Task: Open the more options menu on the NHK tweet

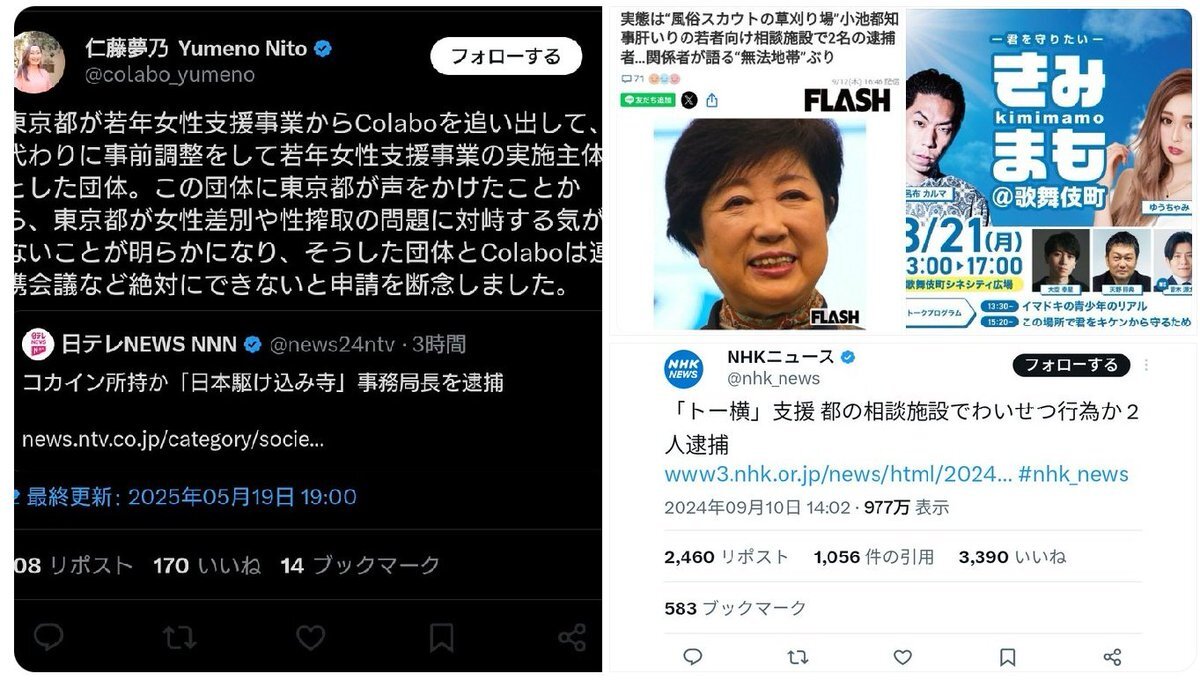Action: (x=1146, y=366)
